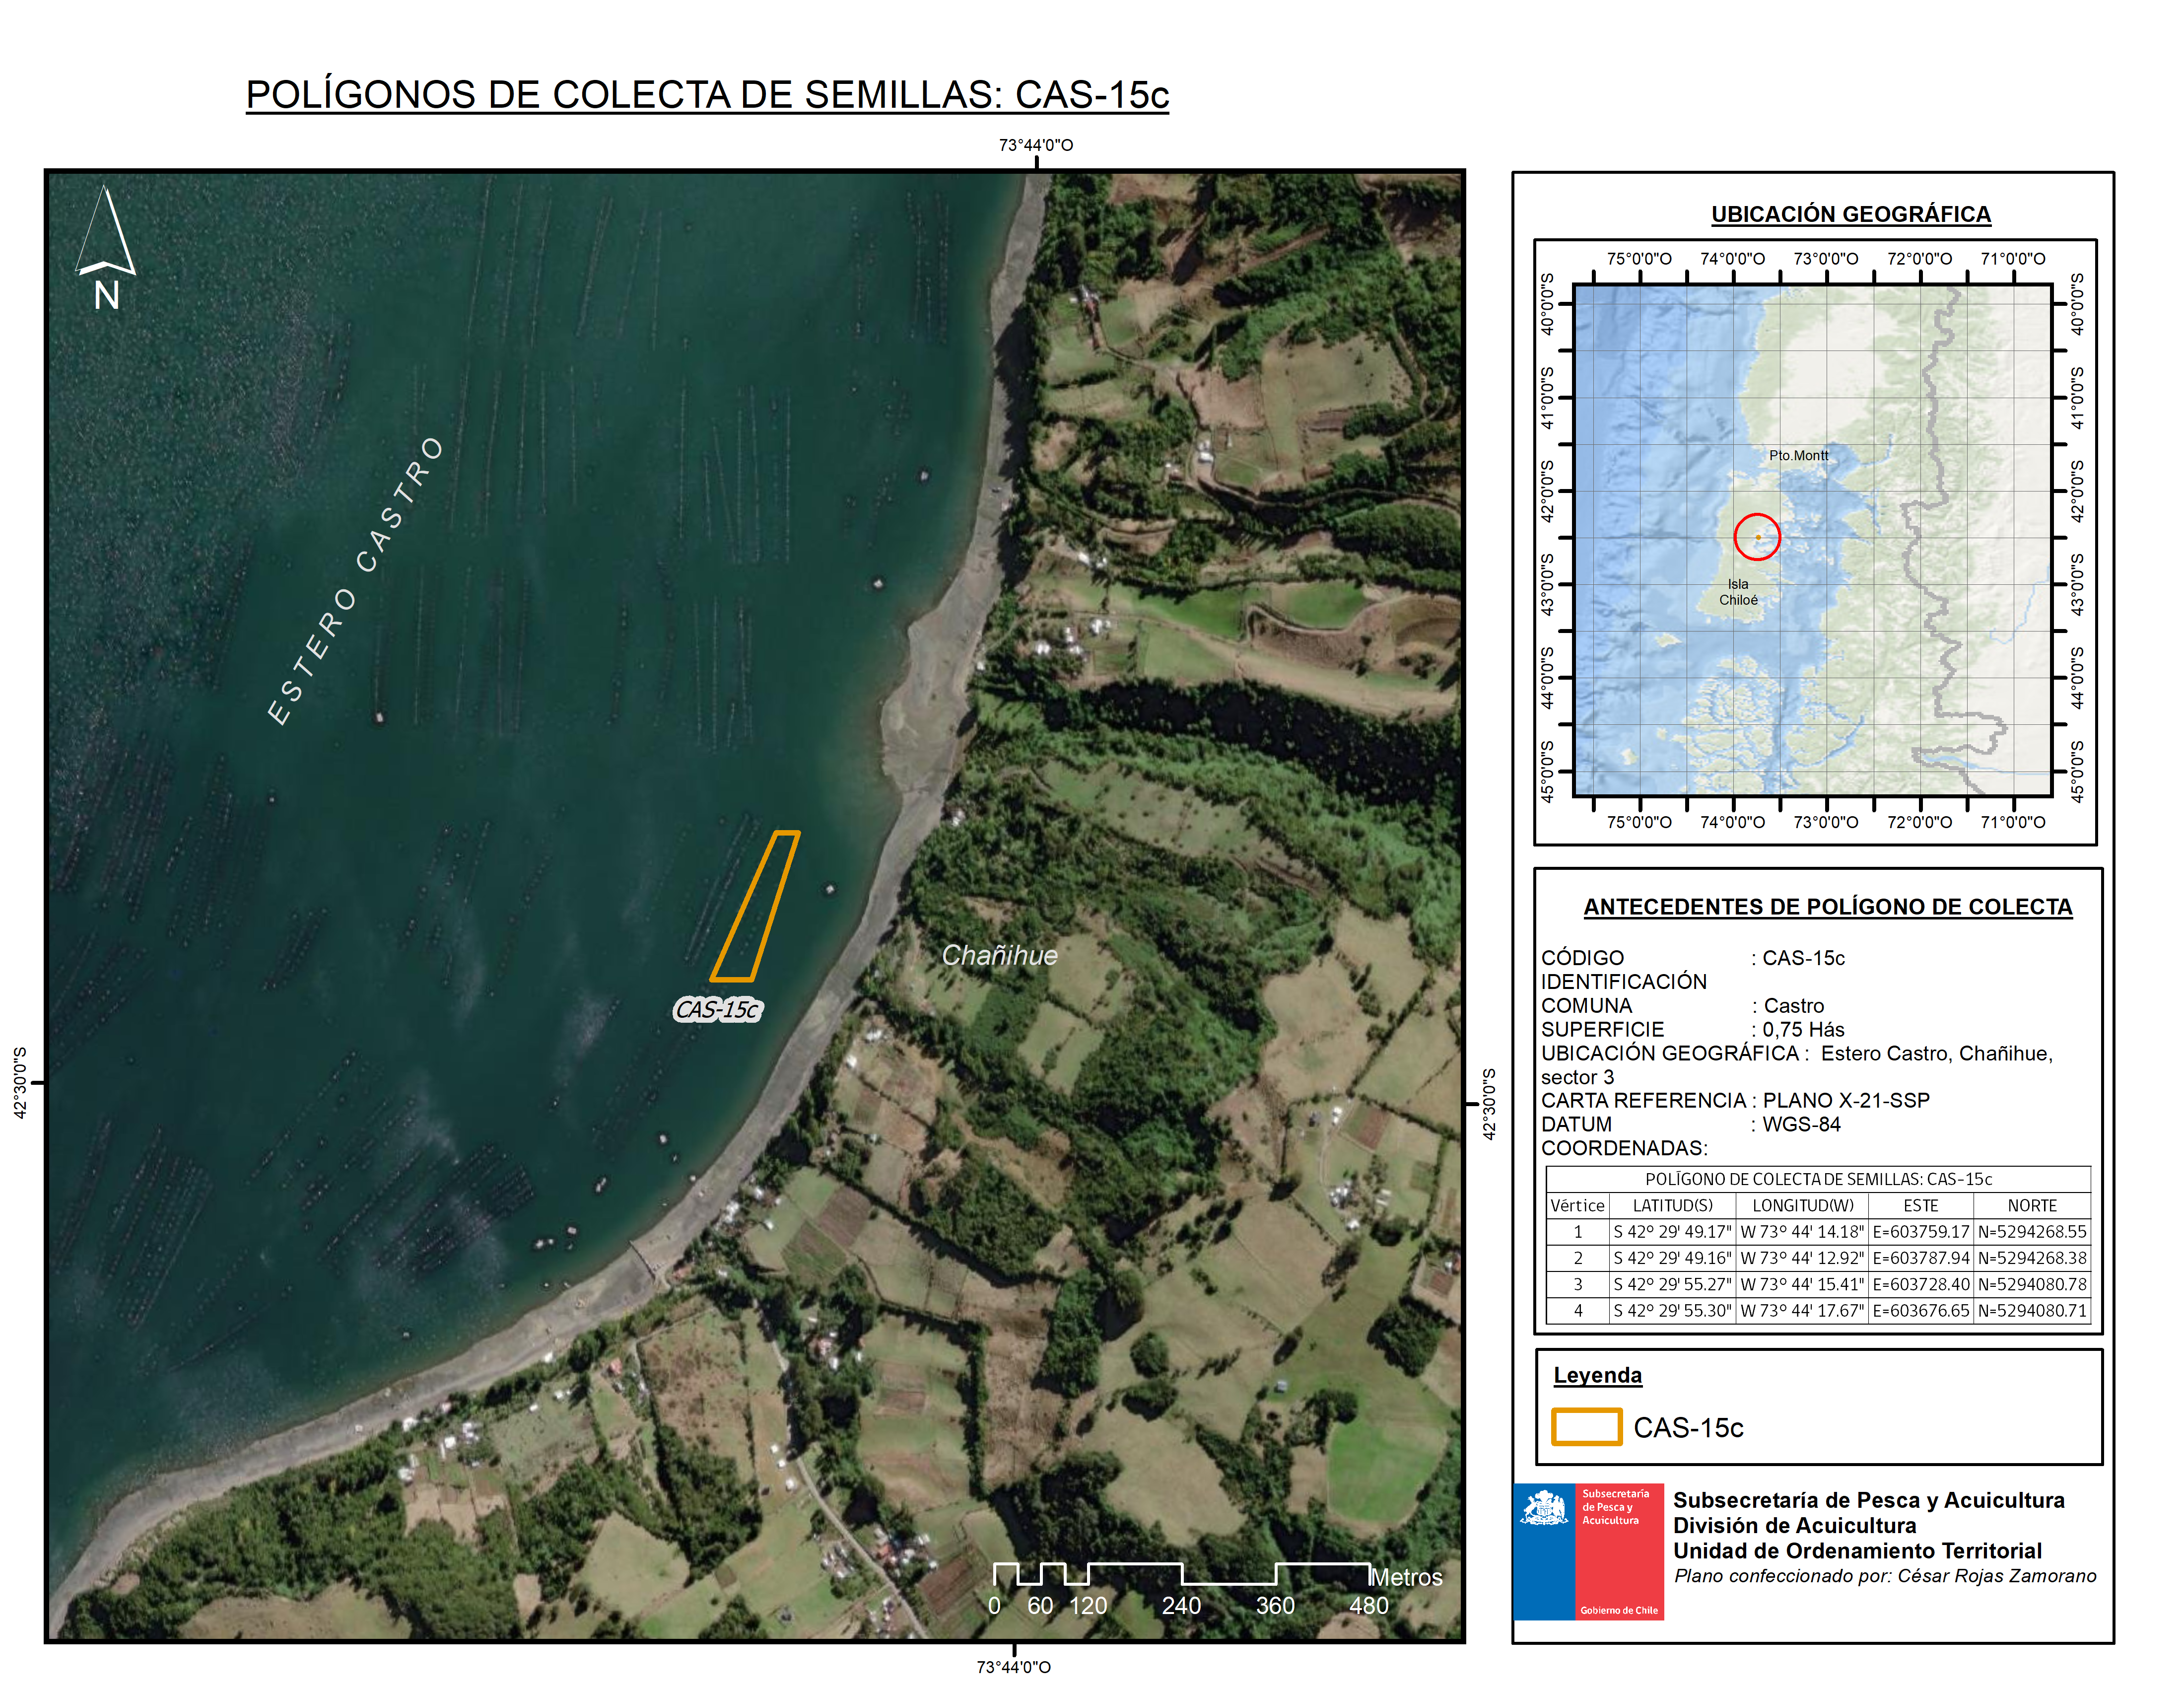Click the red circle on the locator map
Screen dimensions: 2184x1688
point(1757,536)
